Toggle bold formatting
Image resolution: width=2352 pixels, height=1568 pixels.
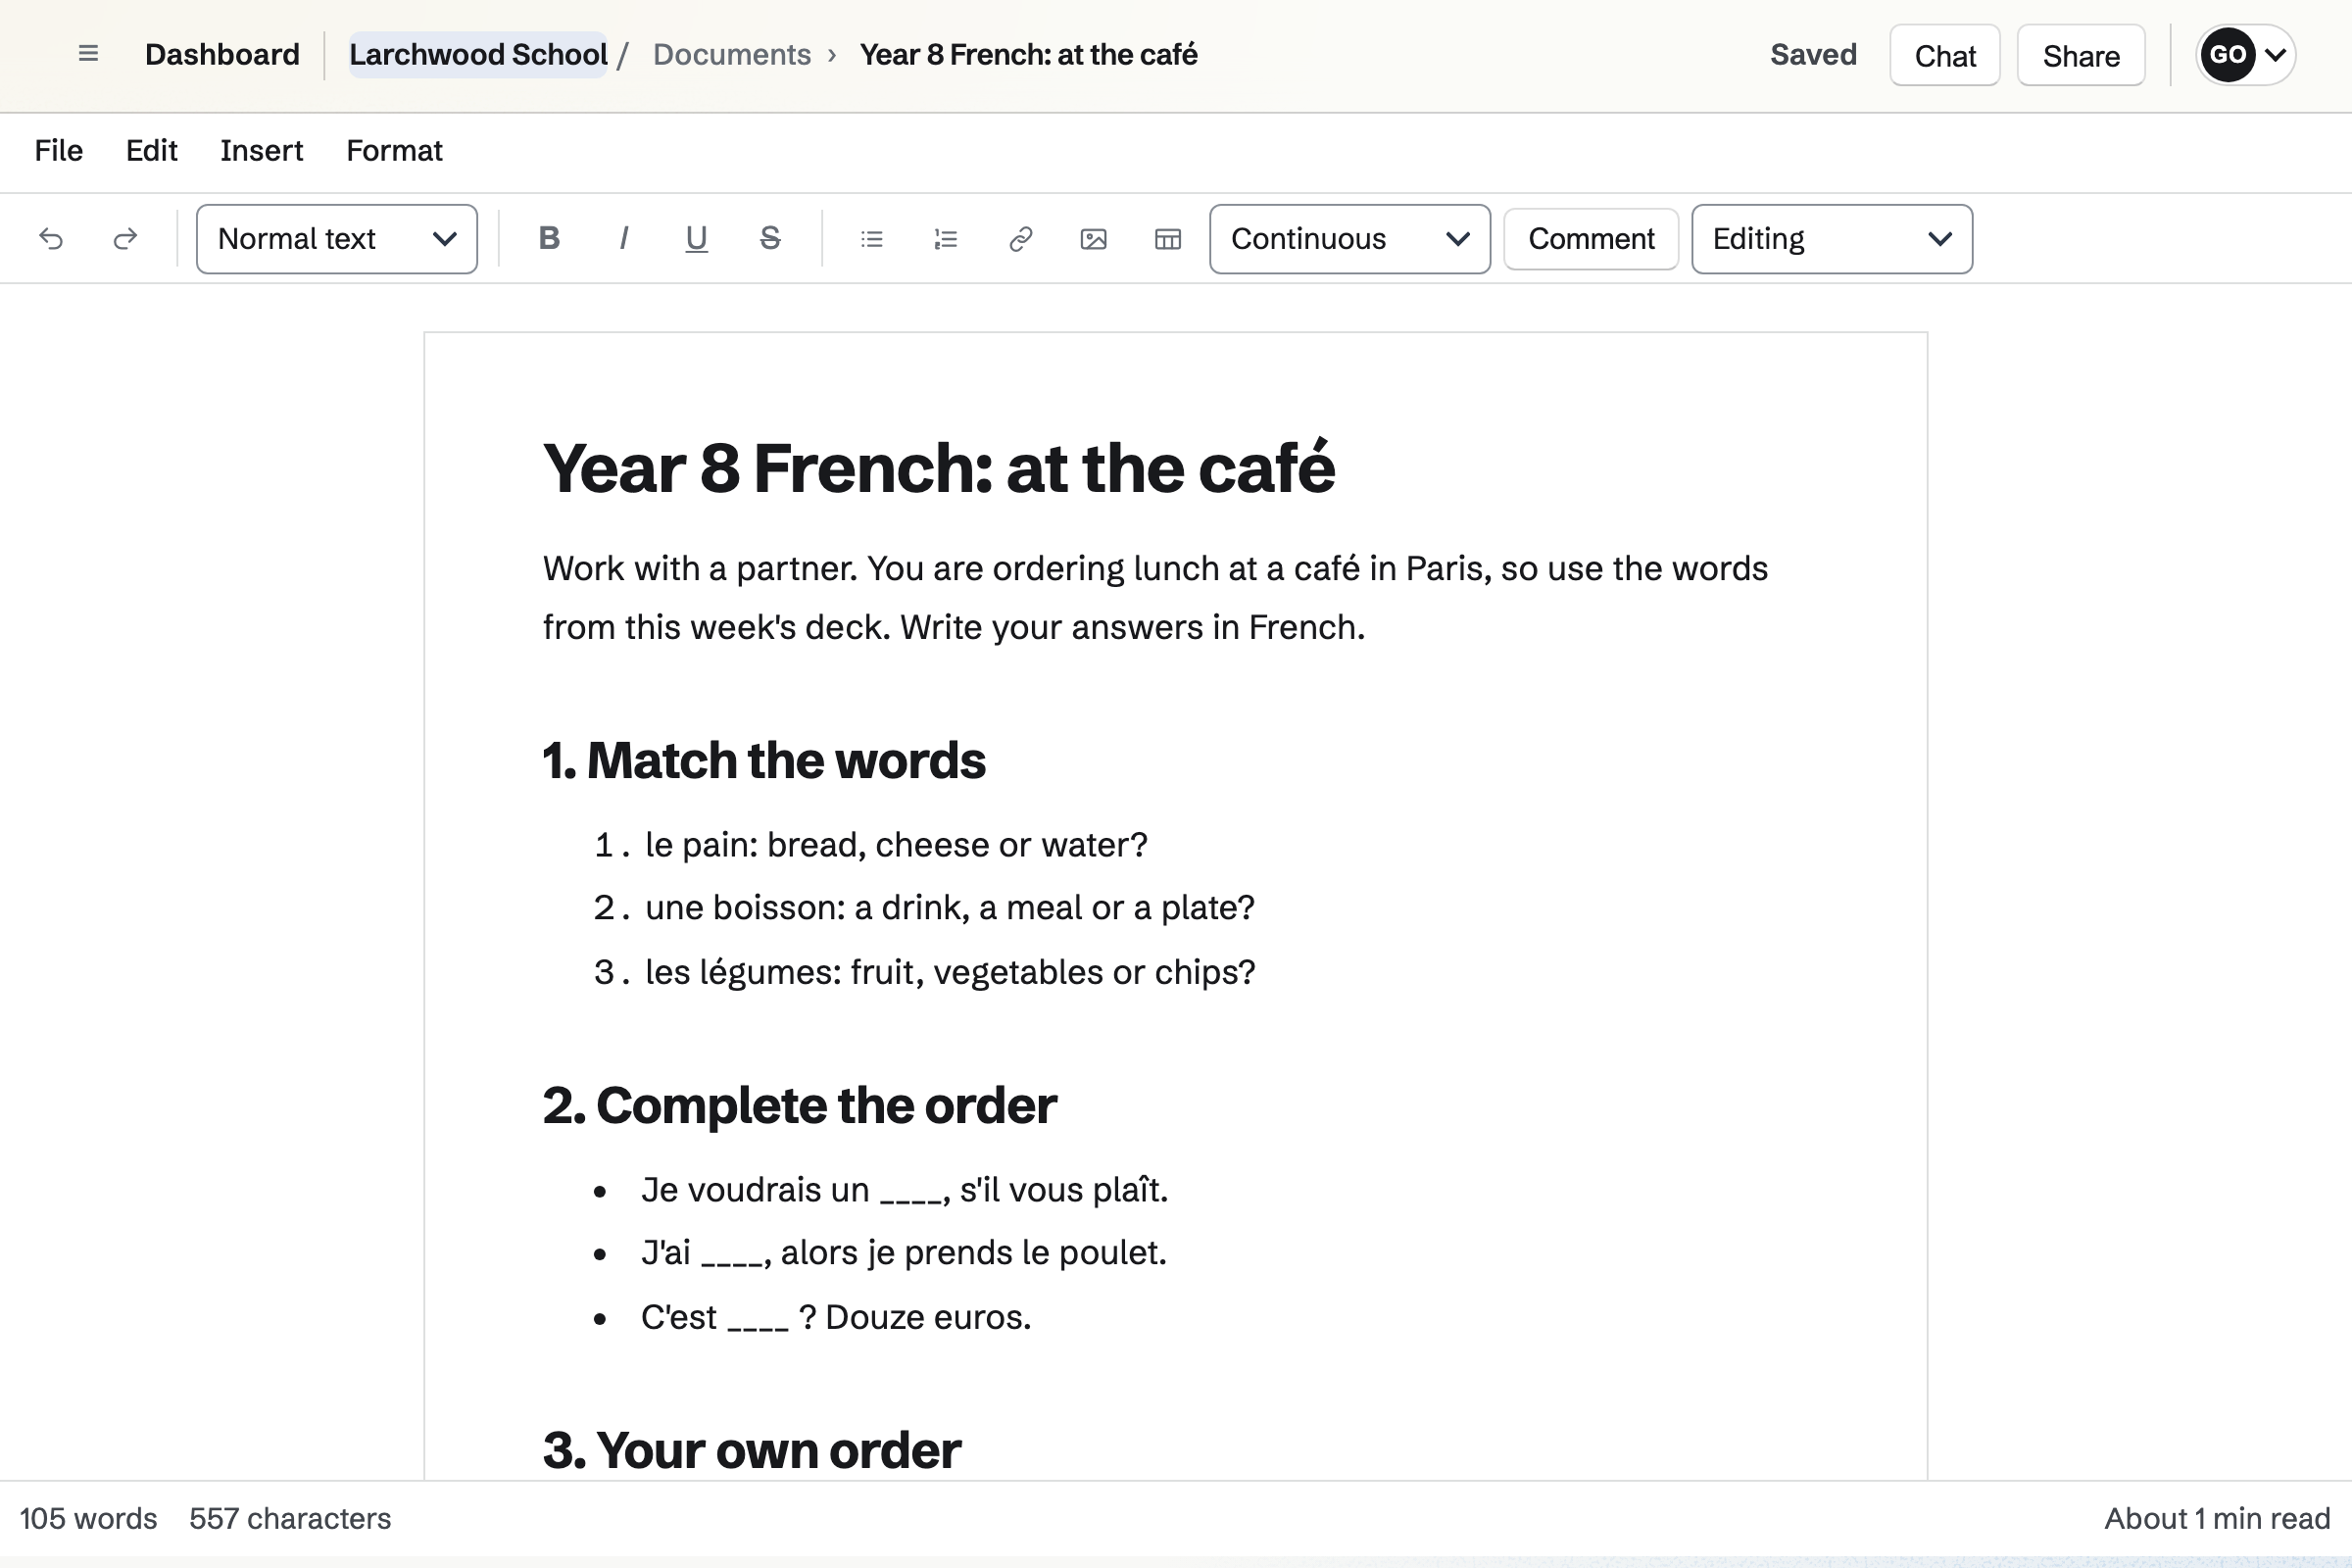click(x=549, y=239)
